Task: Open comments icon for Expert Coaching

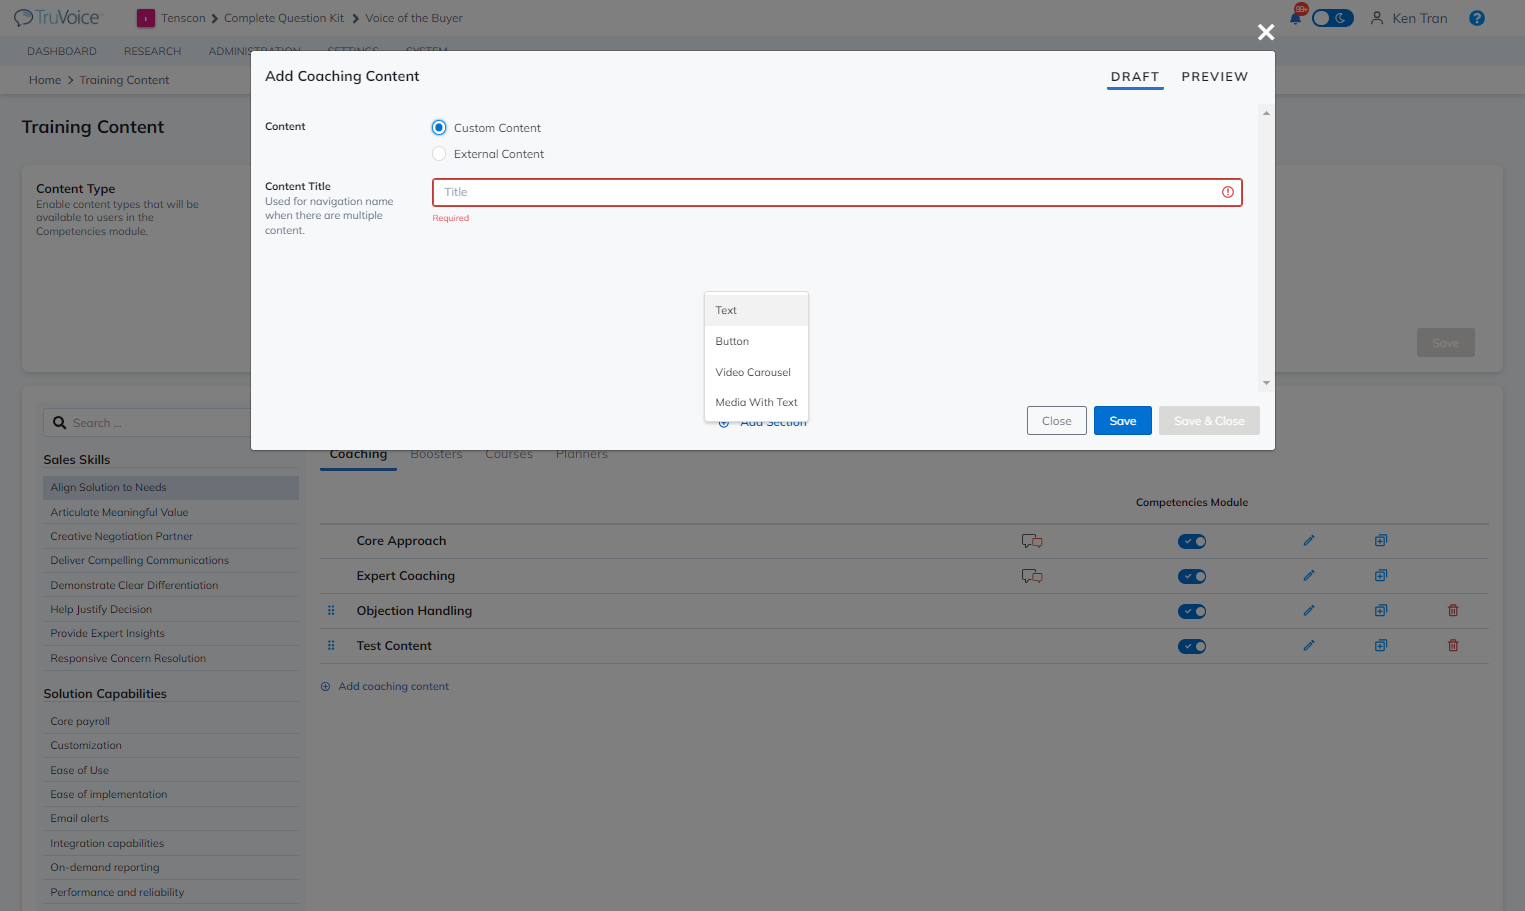Action: (x=1032, y=576)
